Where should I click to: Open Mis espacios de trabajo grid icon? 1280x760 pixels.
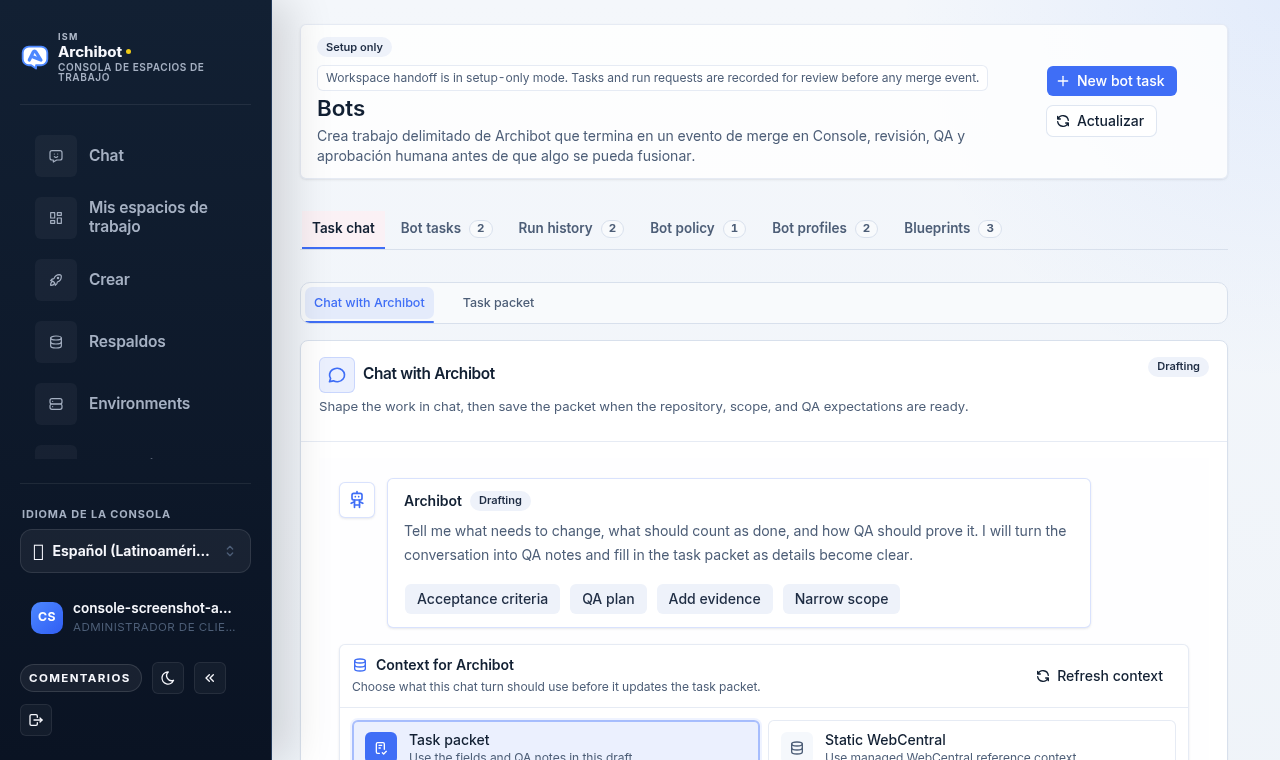tap(56, 218)
